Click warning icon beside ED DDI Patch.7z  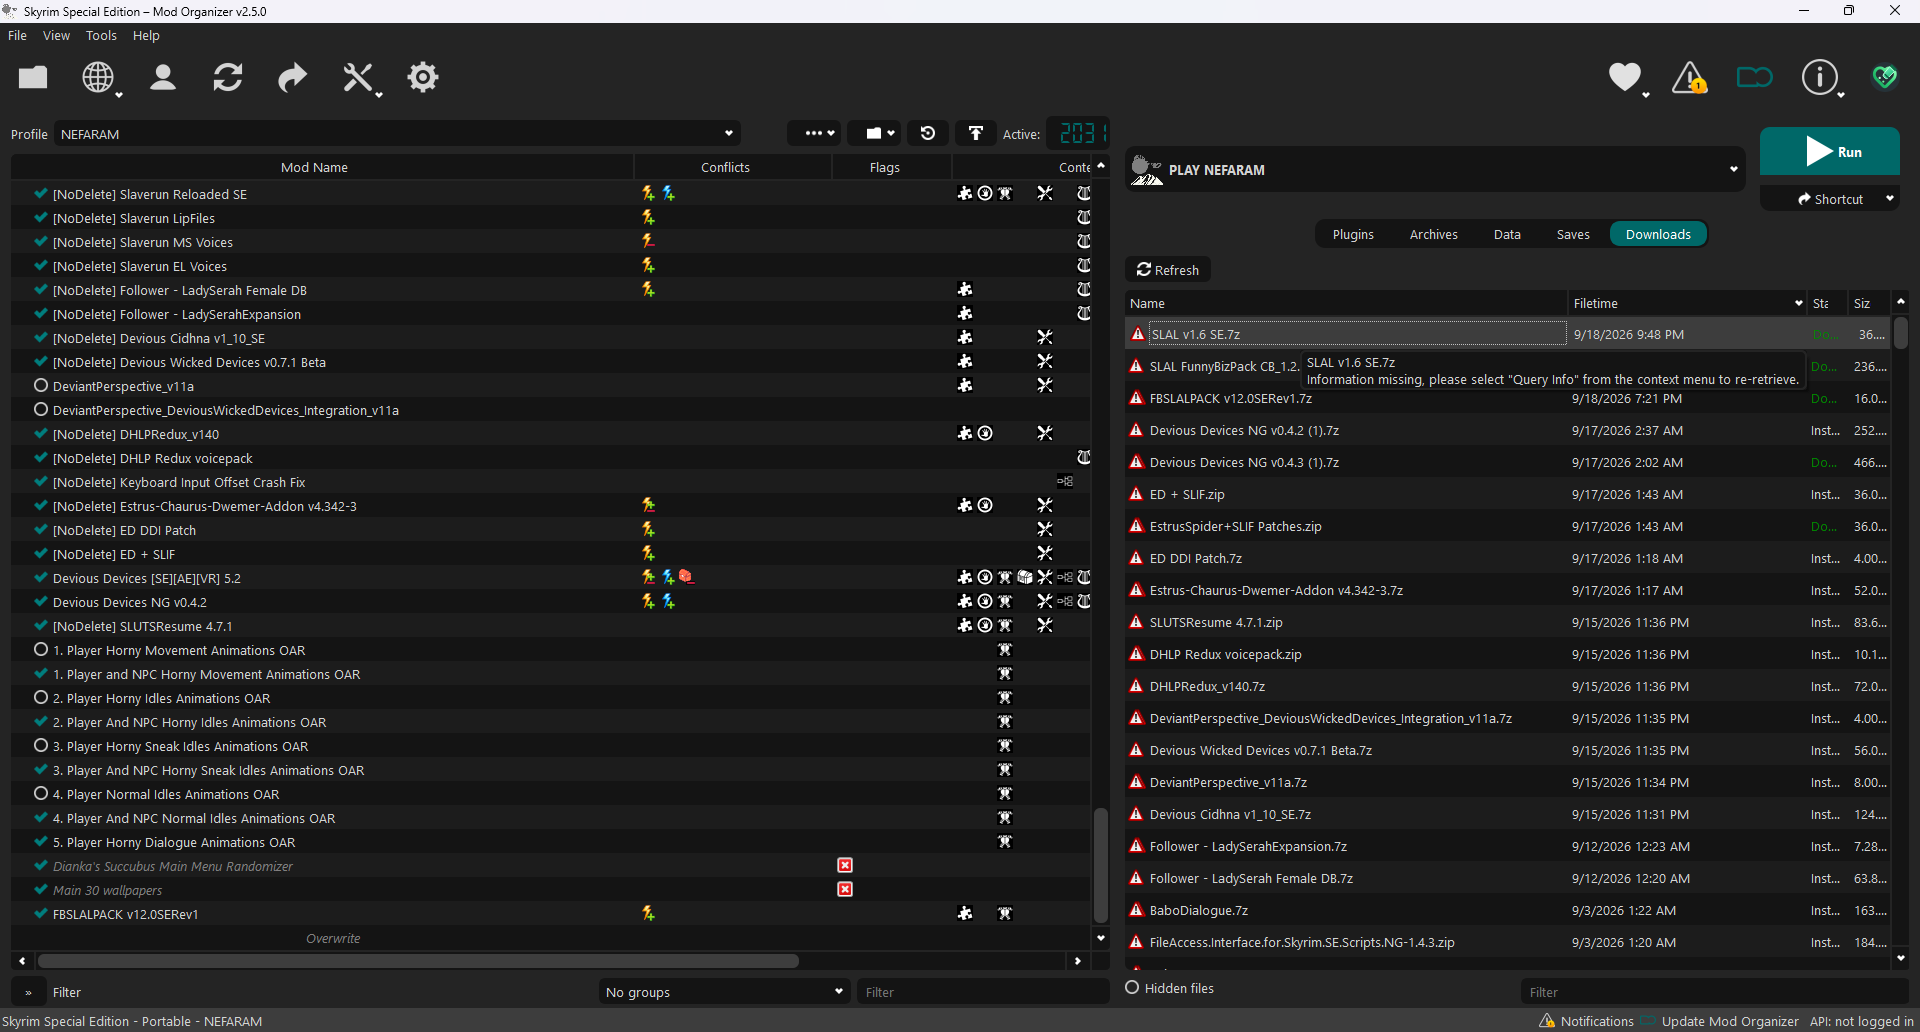[1136, 558]
